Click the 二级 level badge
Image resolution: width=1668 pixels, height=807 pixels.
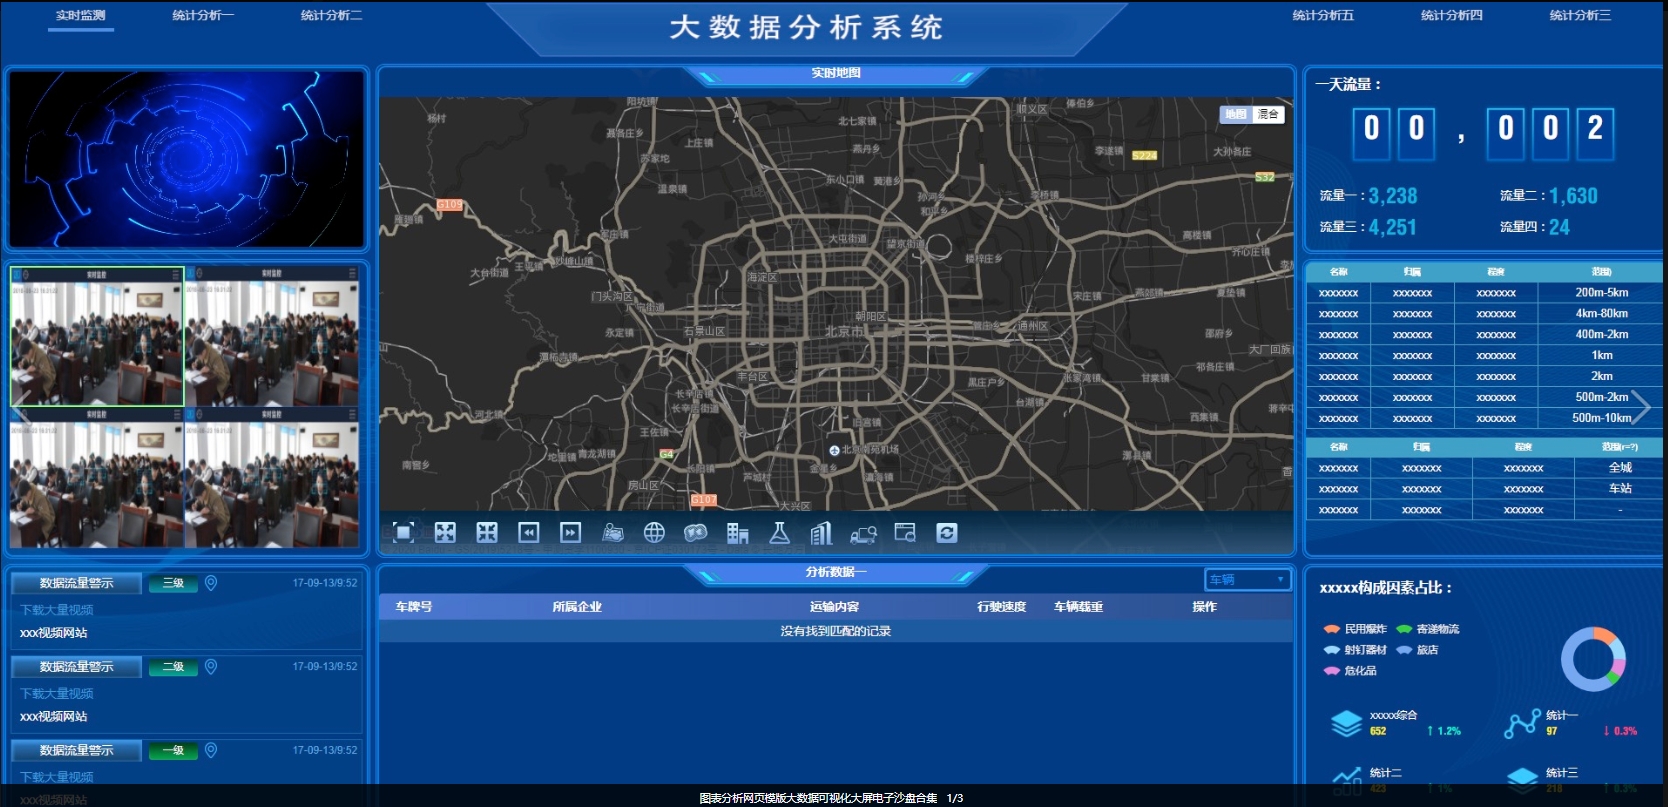pyautogui.click(x=173, y=667)
